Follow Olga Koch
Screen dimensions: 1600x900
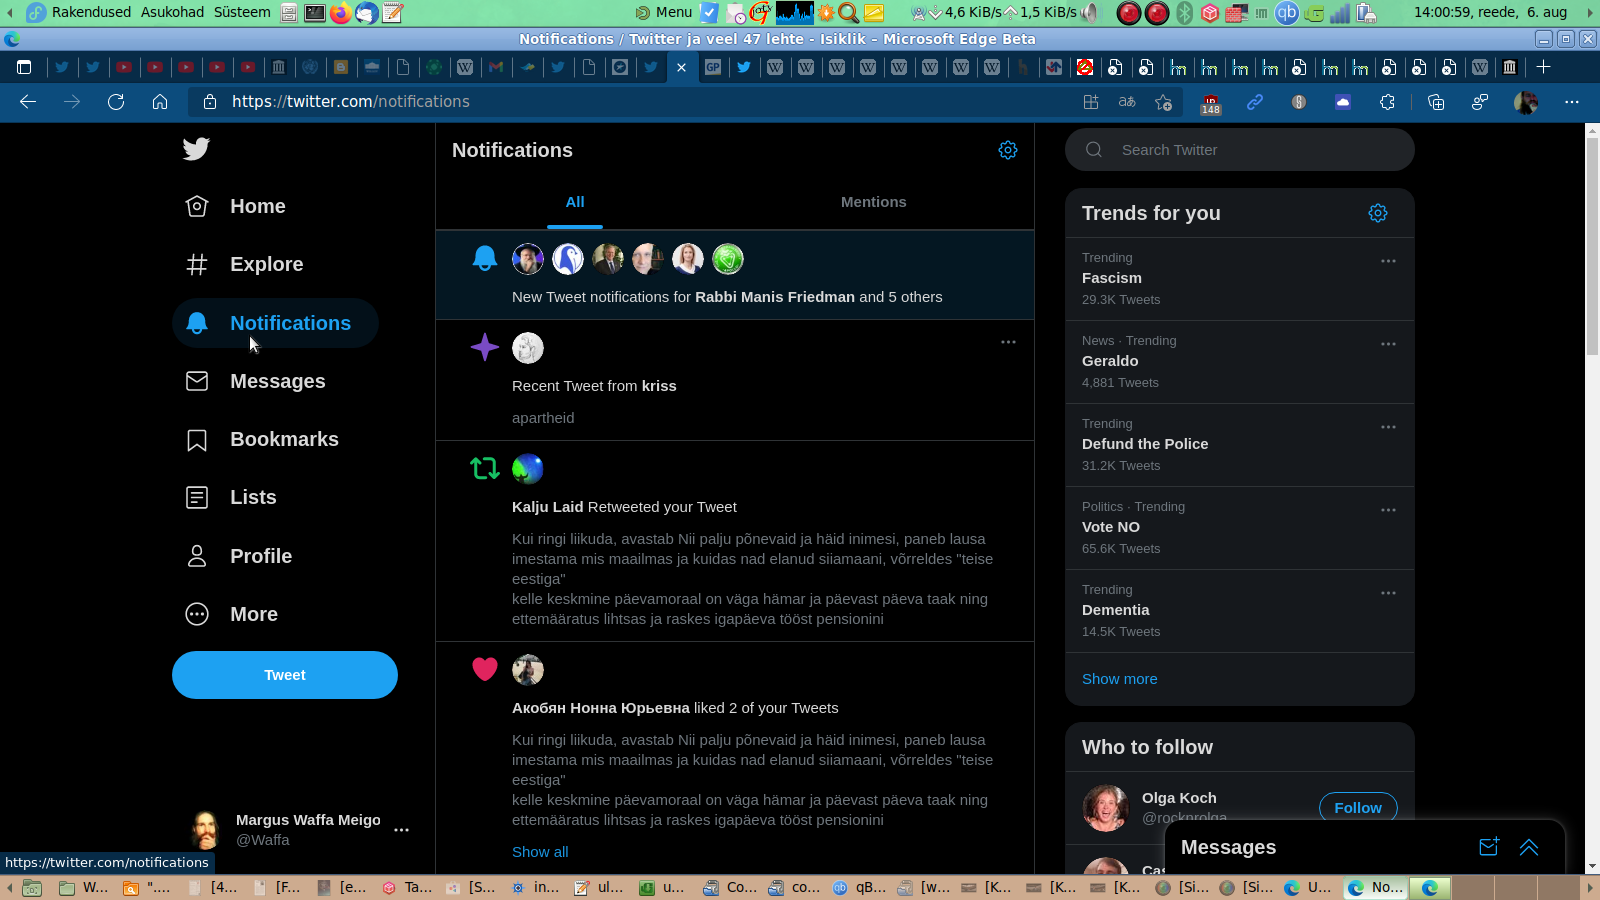(1358, 807)
